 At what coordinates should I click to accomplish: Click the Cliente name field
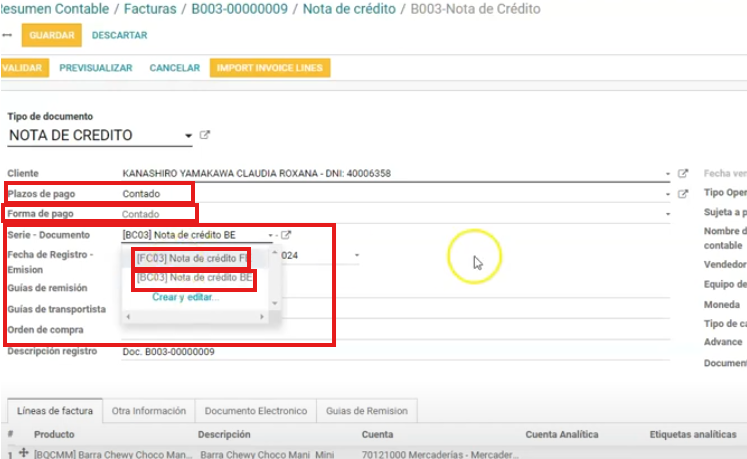[394, 173]
